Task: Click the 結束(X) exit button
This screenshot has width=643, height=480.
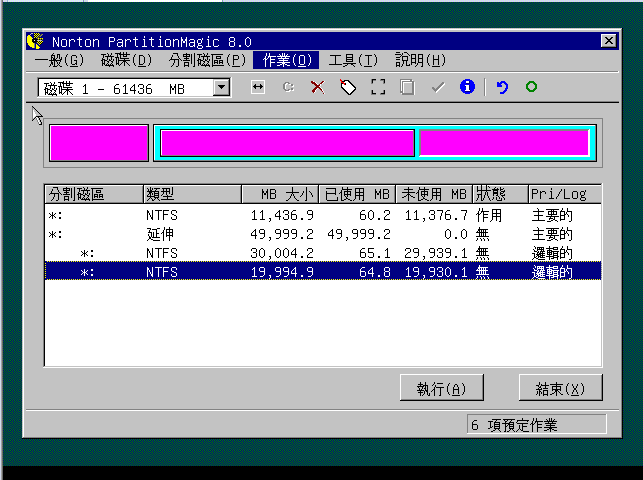Action: click(x=560, y=388)
